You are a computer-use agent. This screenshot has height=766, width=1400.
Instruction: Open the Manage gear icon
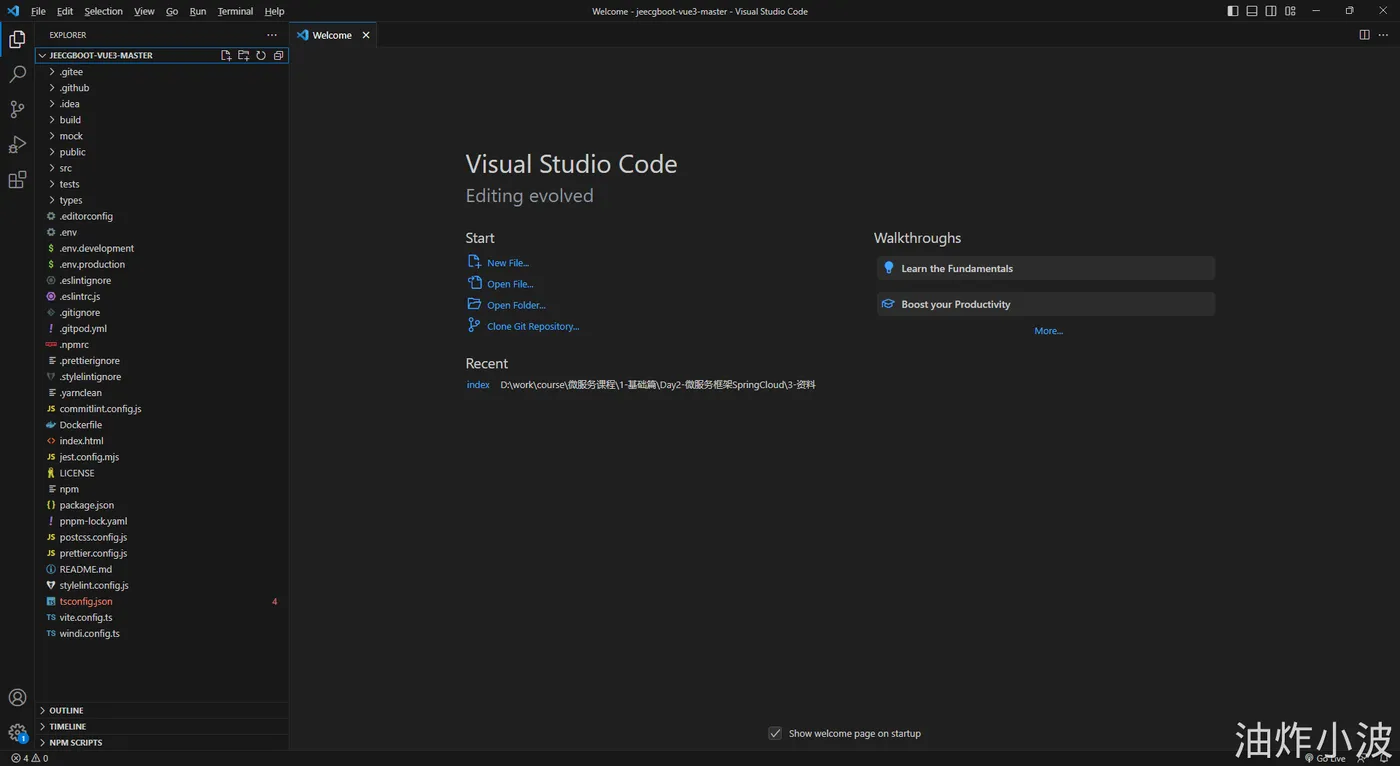[x=17, y=733]
